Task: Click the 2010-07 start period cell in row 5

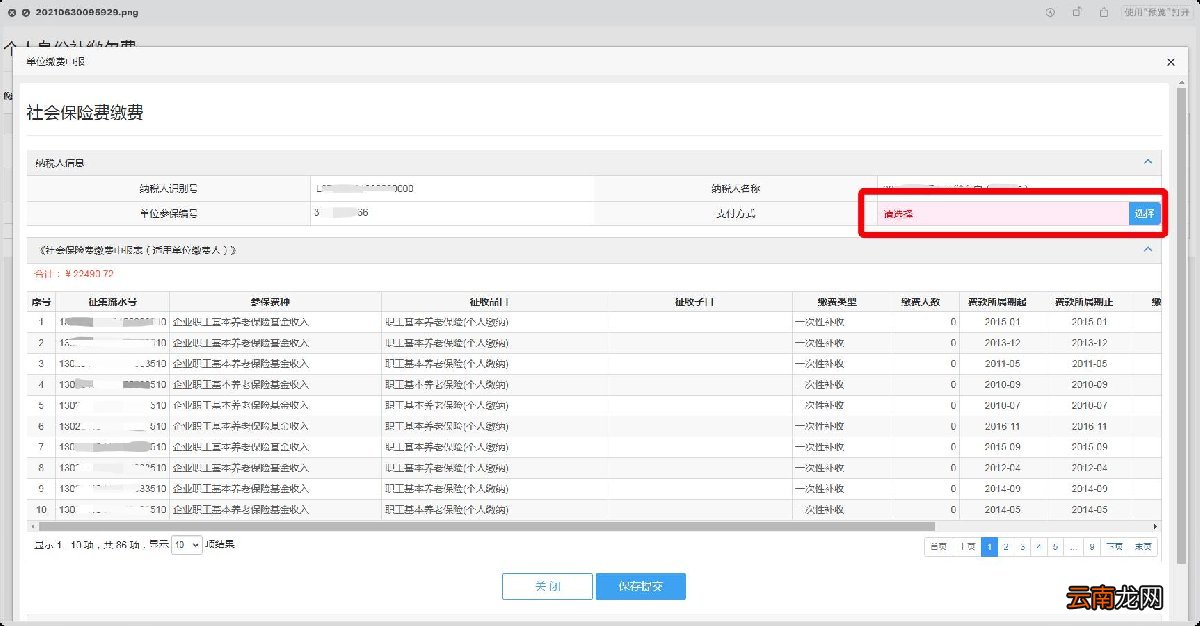Action: pyautogui.click(x=1001, y=405)
